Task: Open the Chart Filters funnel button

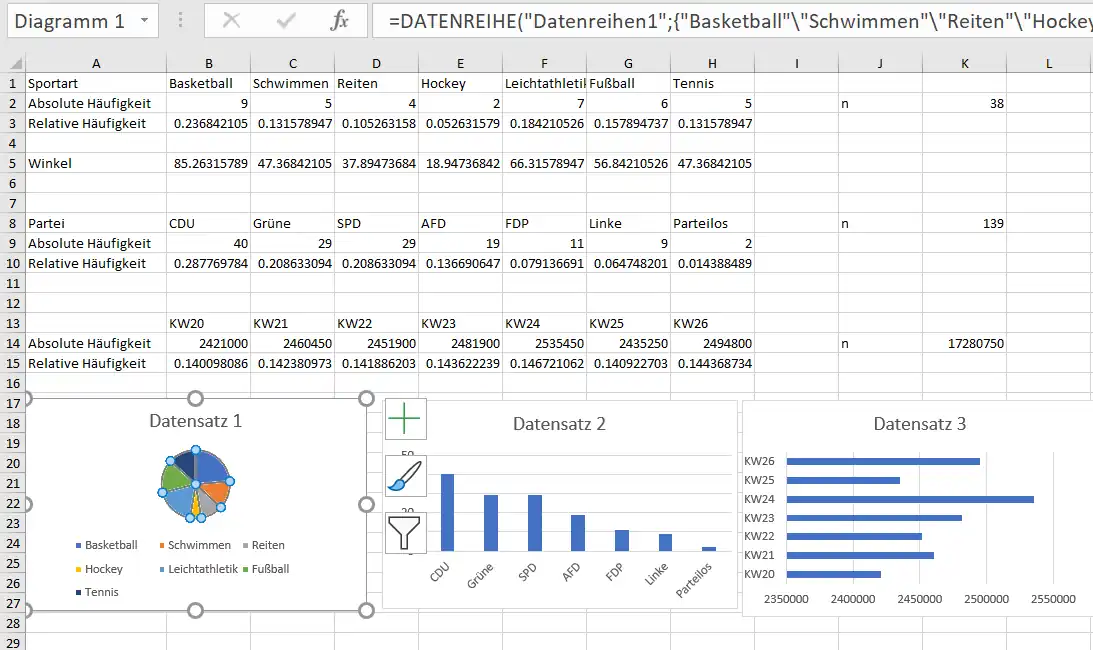Action: coord(405,533)
